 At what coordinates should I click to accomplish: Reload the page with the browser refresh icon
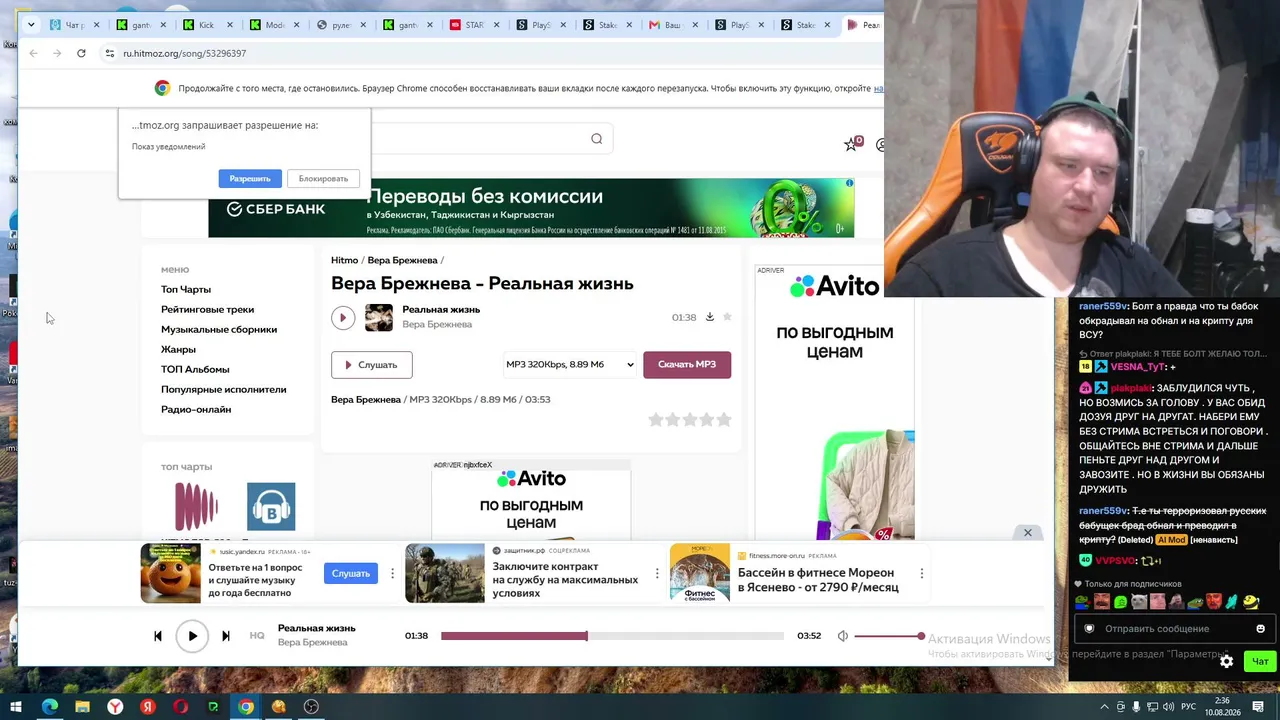pyautogui.click(x=81, y=53)
